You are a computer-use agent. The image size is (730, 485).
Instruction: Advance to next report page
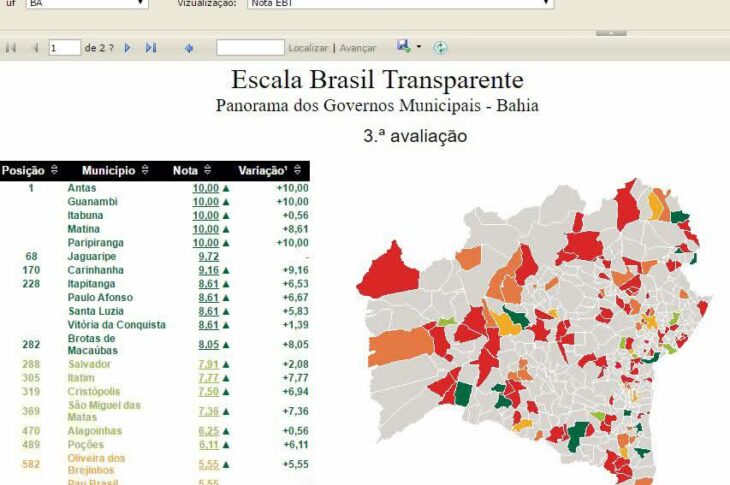(x=127, y=48)
